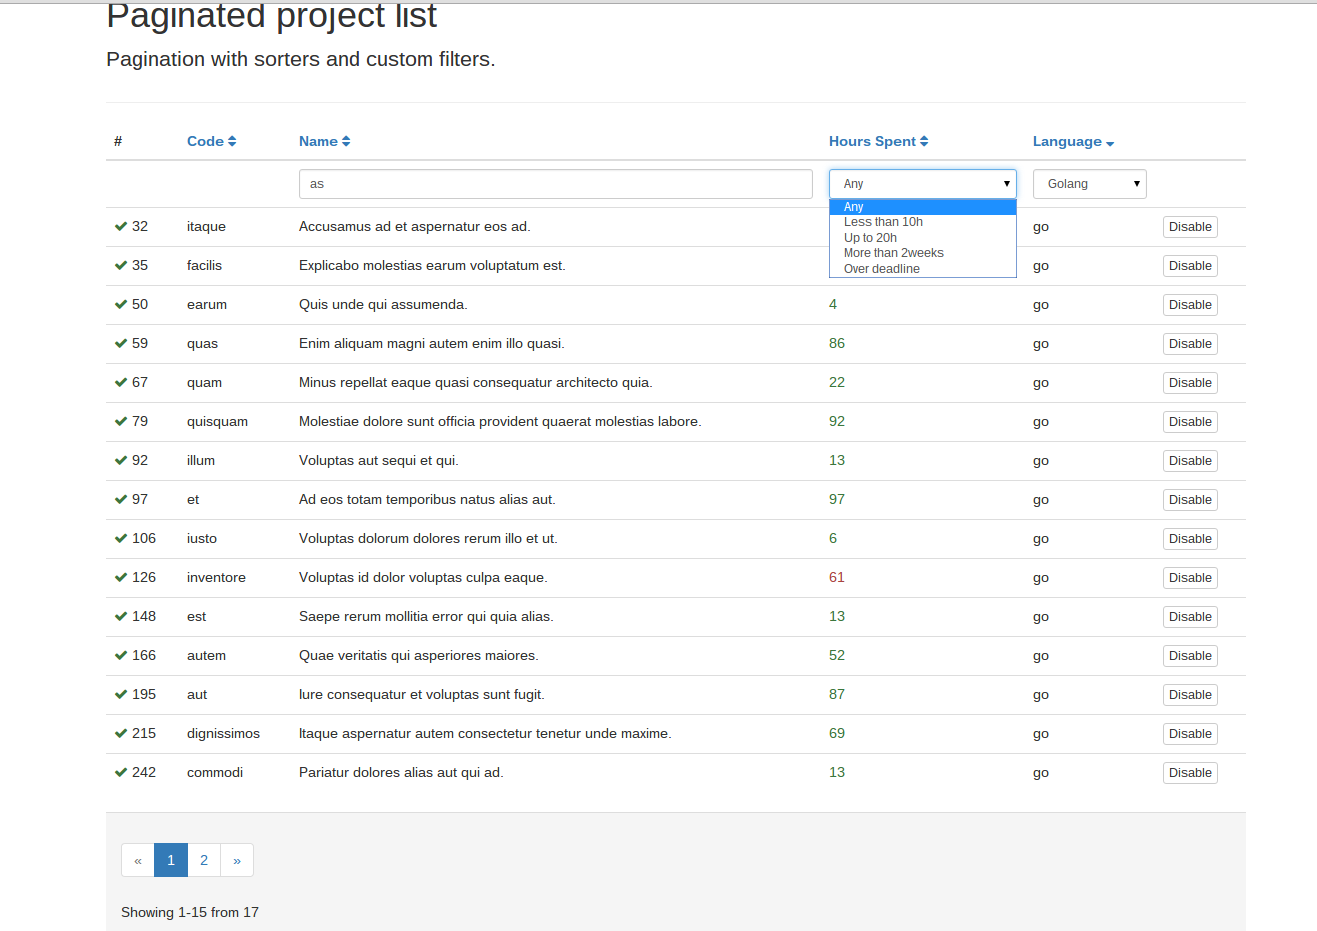Image resolution: width=1317 pixels, height=931 pixels.
Task: Pick 'More than 2weeks' filter option
Action: (893, 253)
